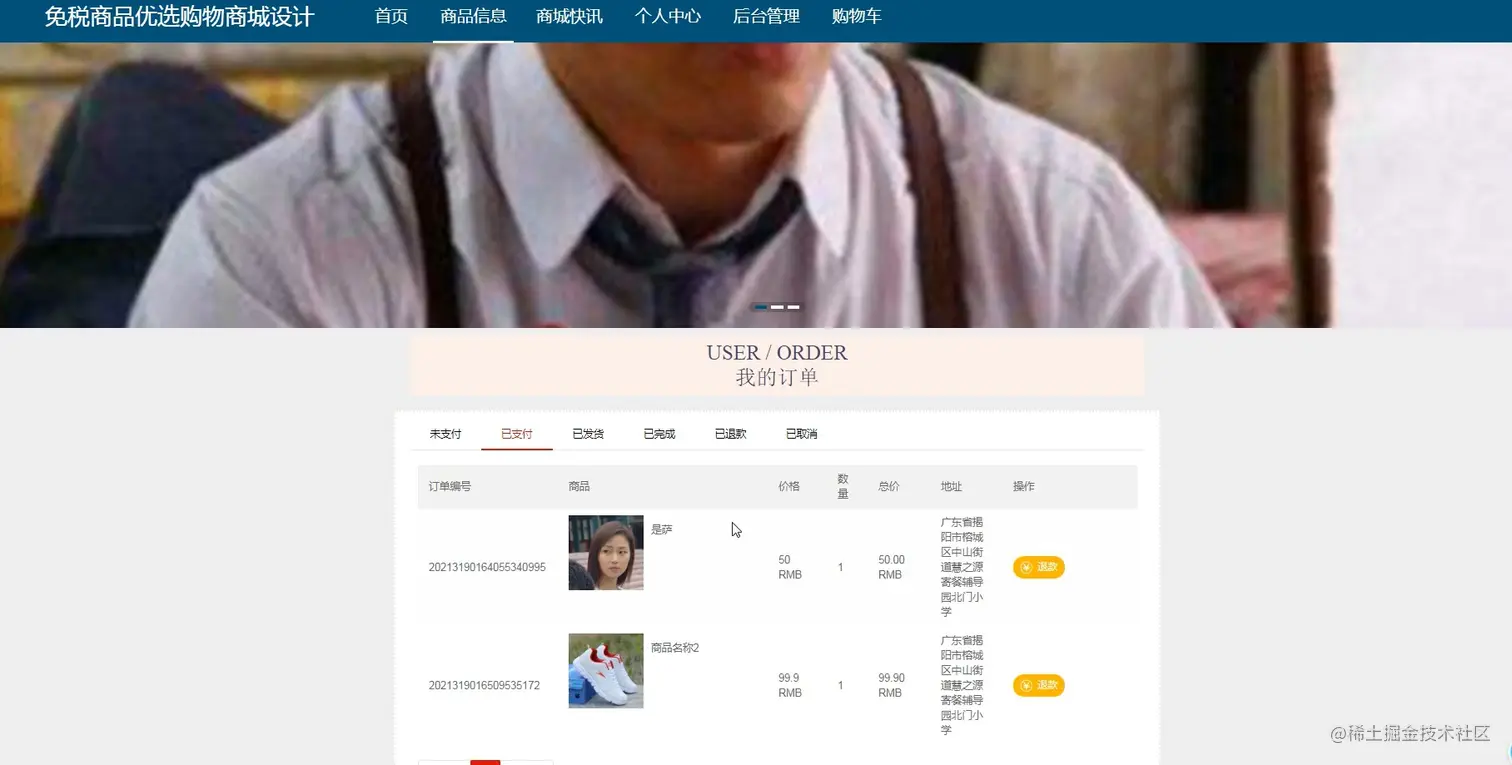Click order number 20213190164055340995
Screen dimensions: 1512x765
click(487, 568)
